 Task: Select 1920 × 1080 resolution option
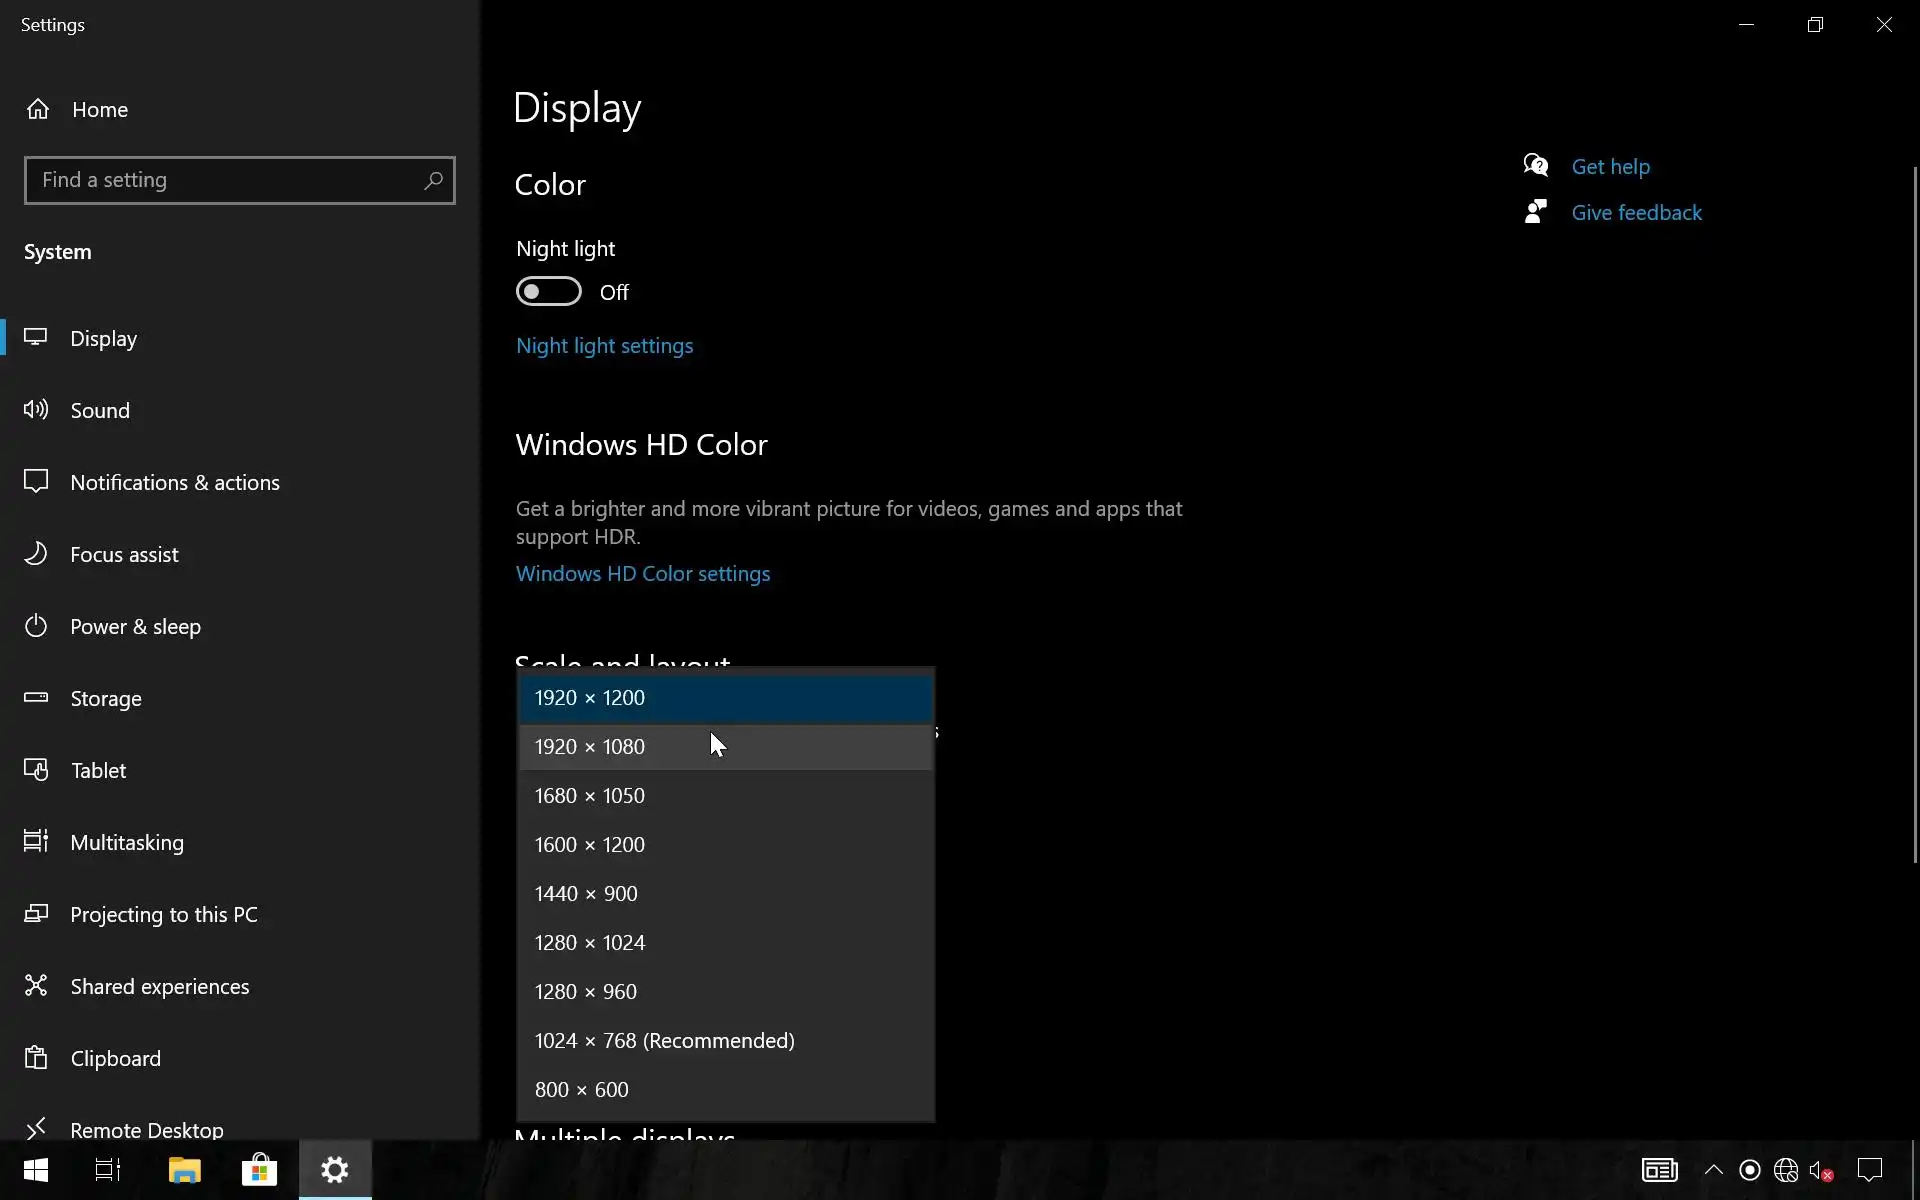point(590,747)
